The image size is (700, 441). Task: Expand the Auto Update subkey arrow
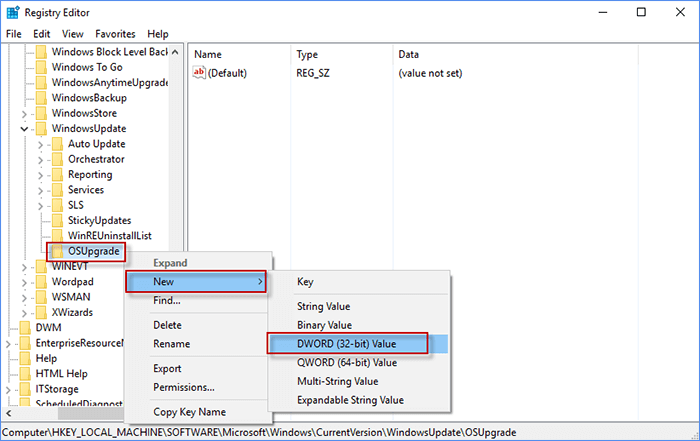40,144
